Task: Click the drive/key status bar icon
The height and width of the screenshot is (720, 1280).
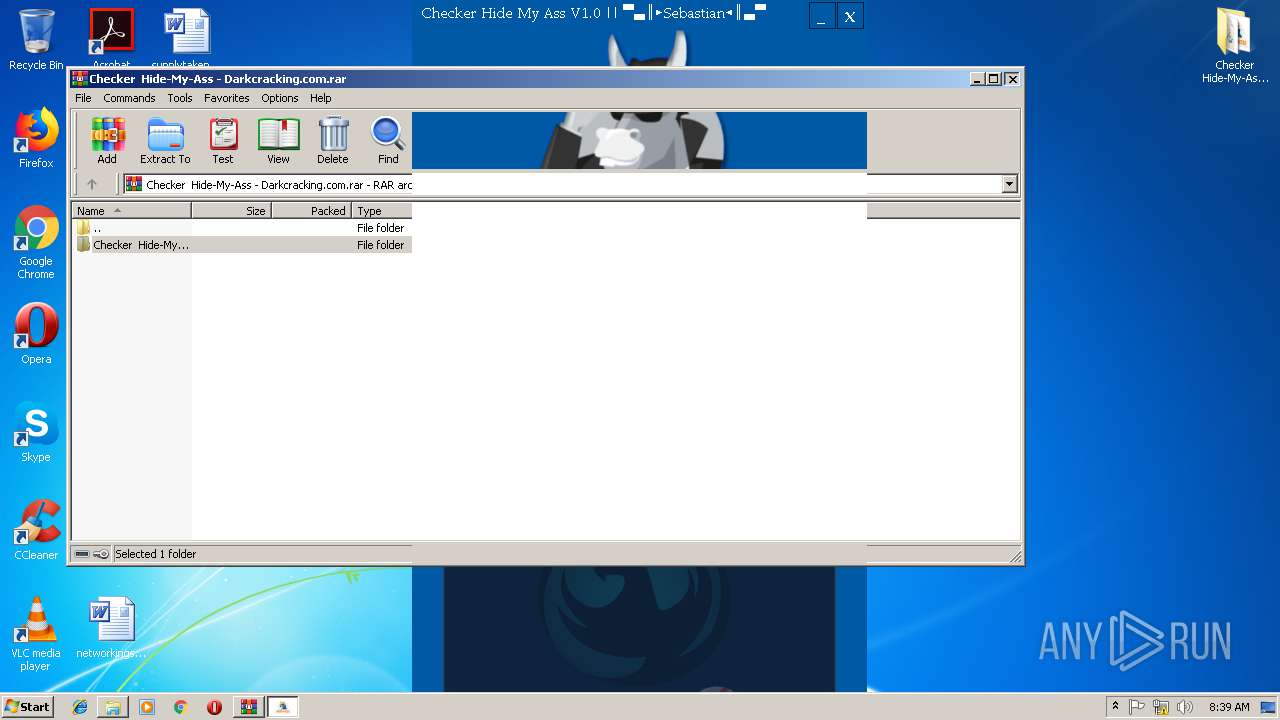Action: pyautogui.click(x=92, y=554)
